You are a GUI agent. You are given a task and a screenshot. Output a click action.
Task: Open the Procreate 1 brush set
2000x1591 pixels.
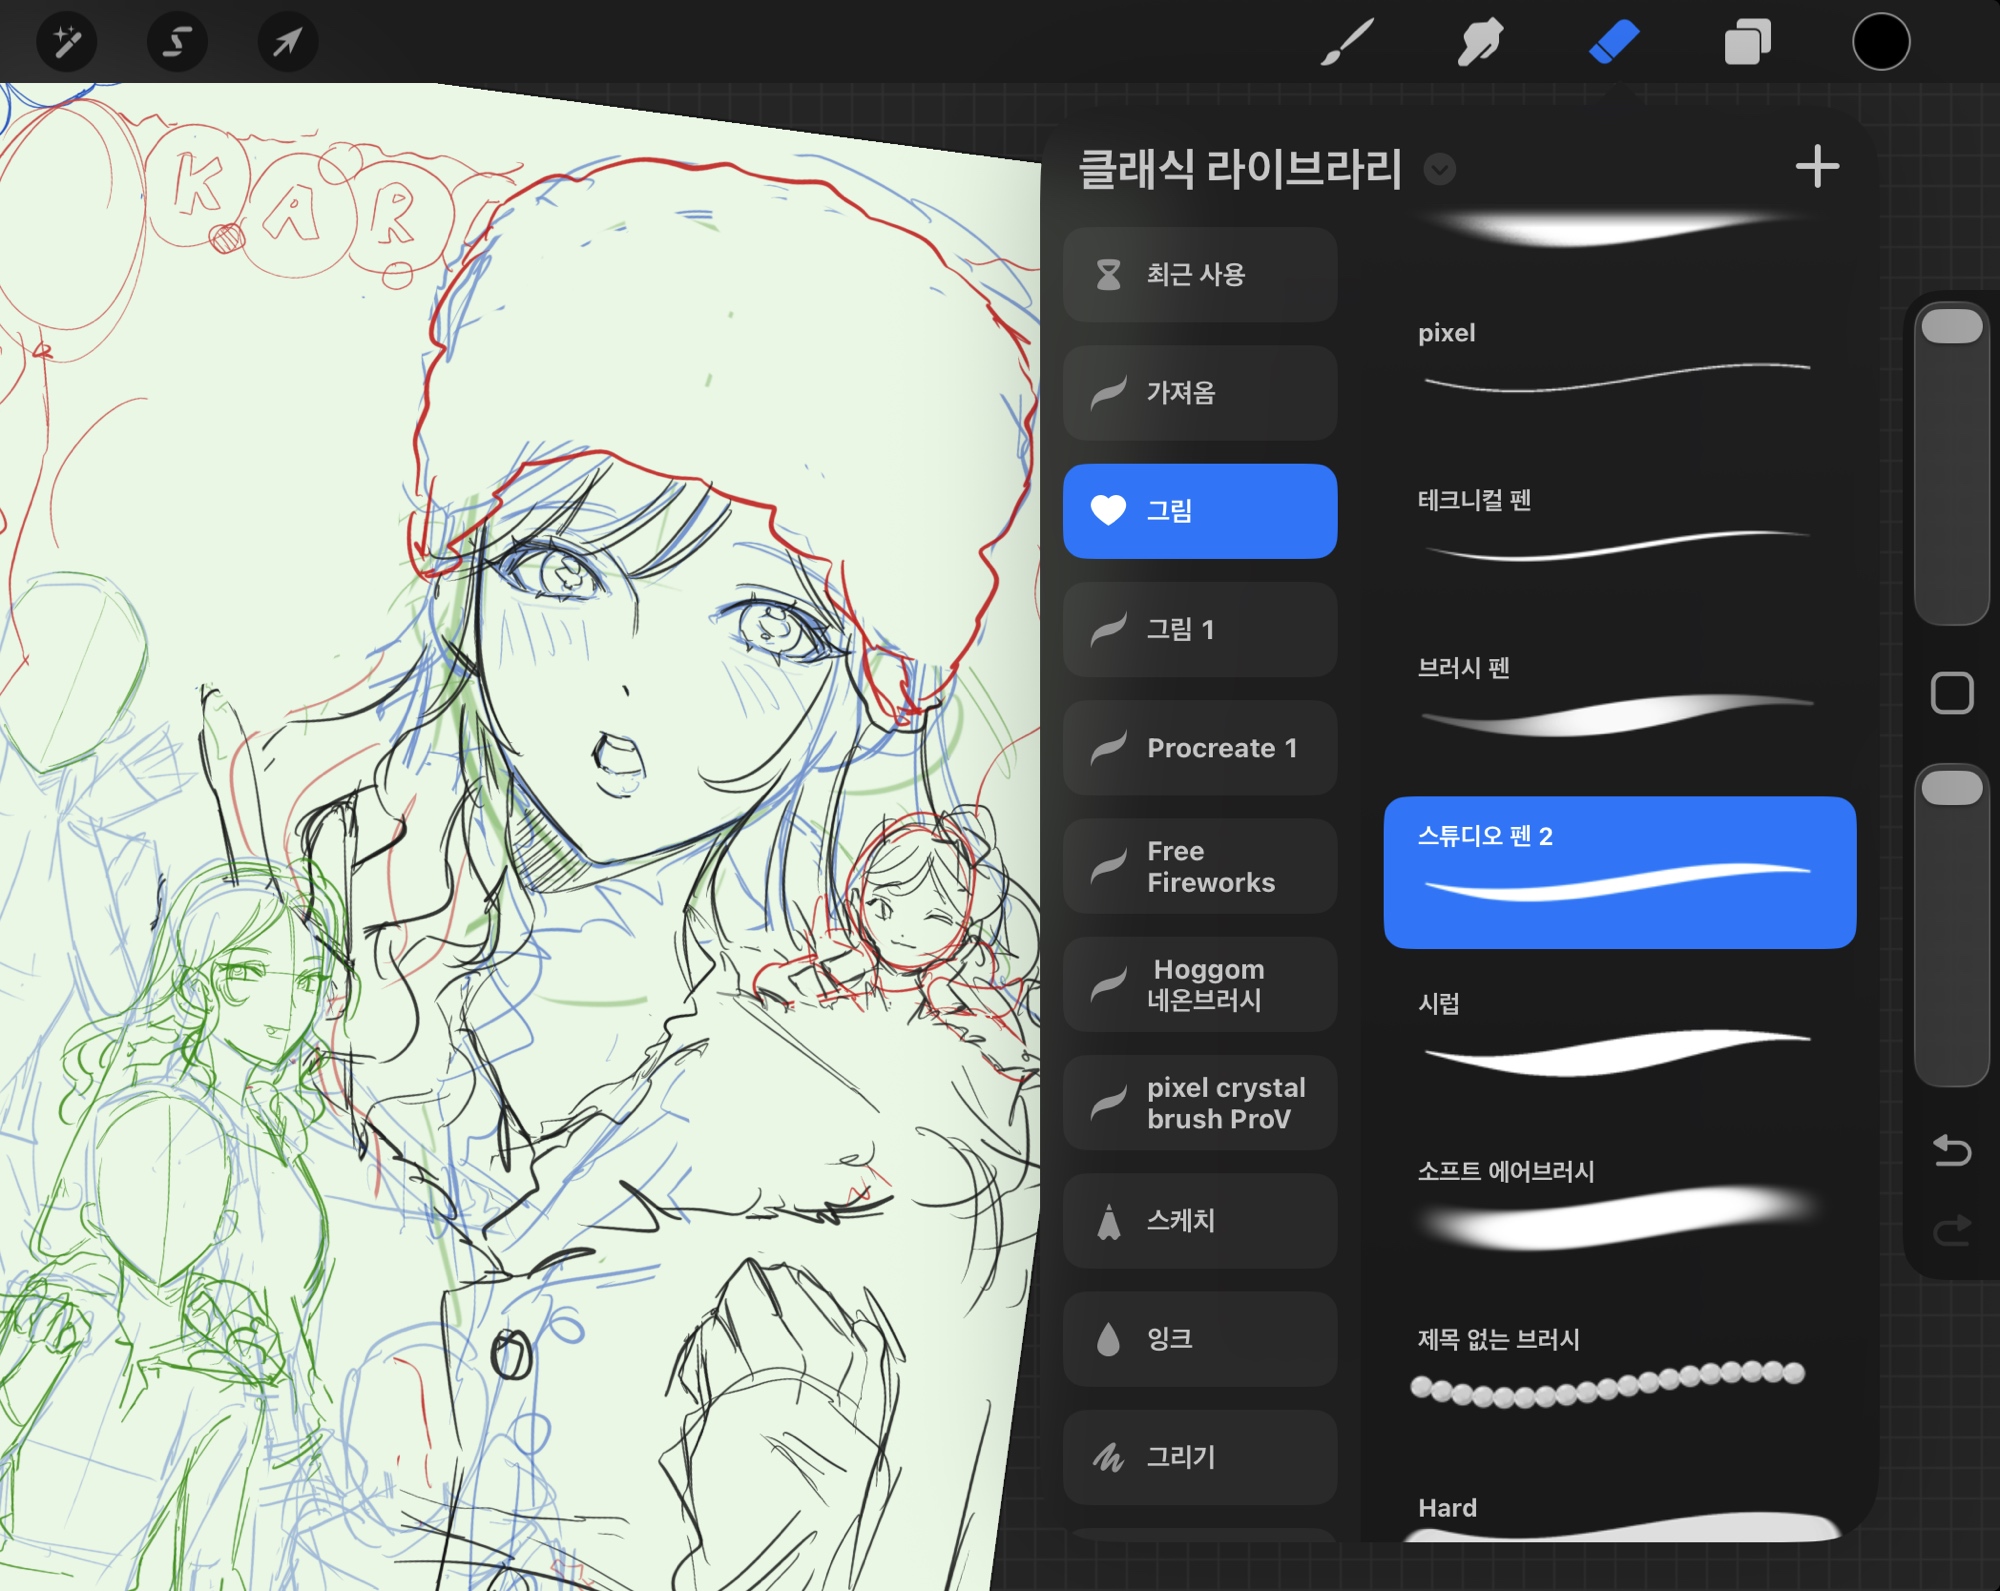(1199, 747)
